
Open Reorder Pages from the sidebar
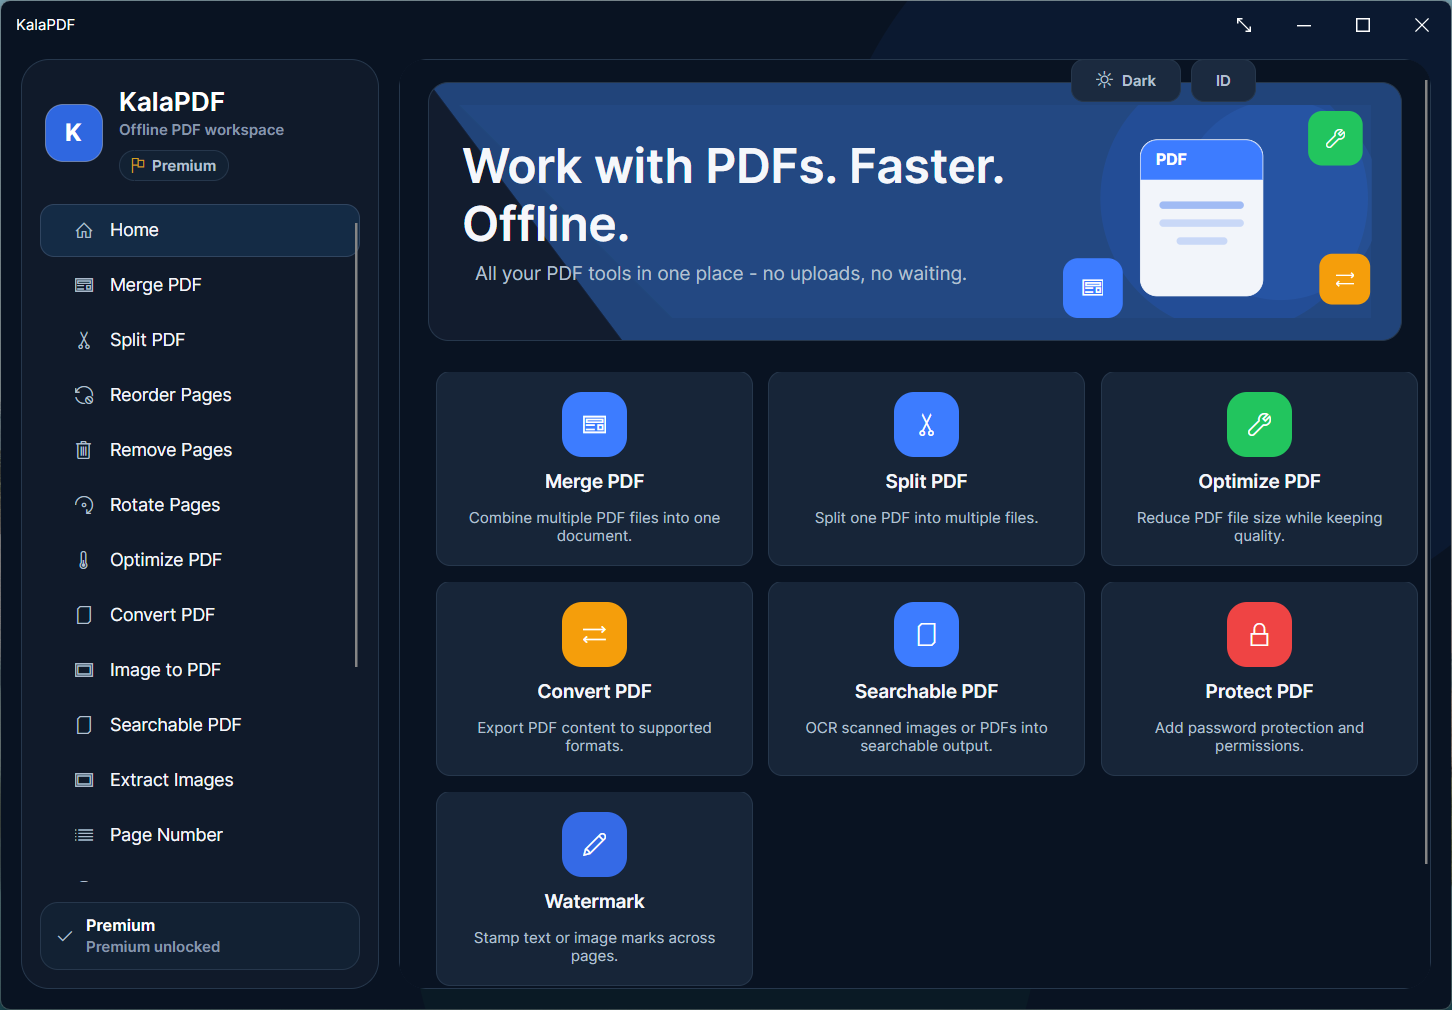pos(200,395)
